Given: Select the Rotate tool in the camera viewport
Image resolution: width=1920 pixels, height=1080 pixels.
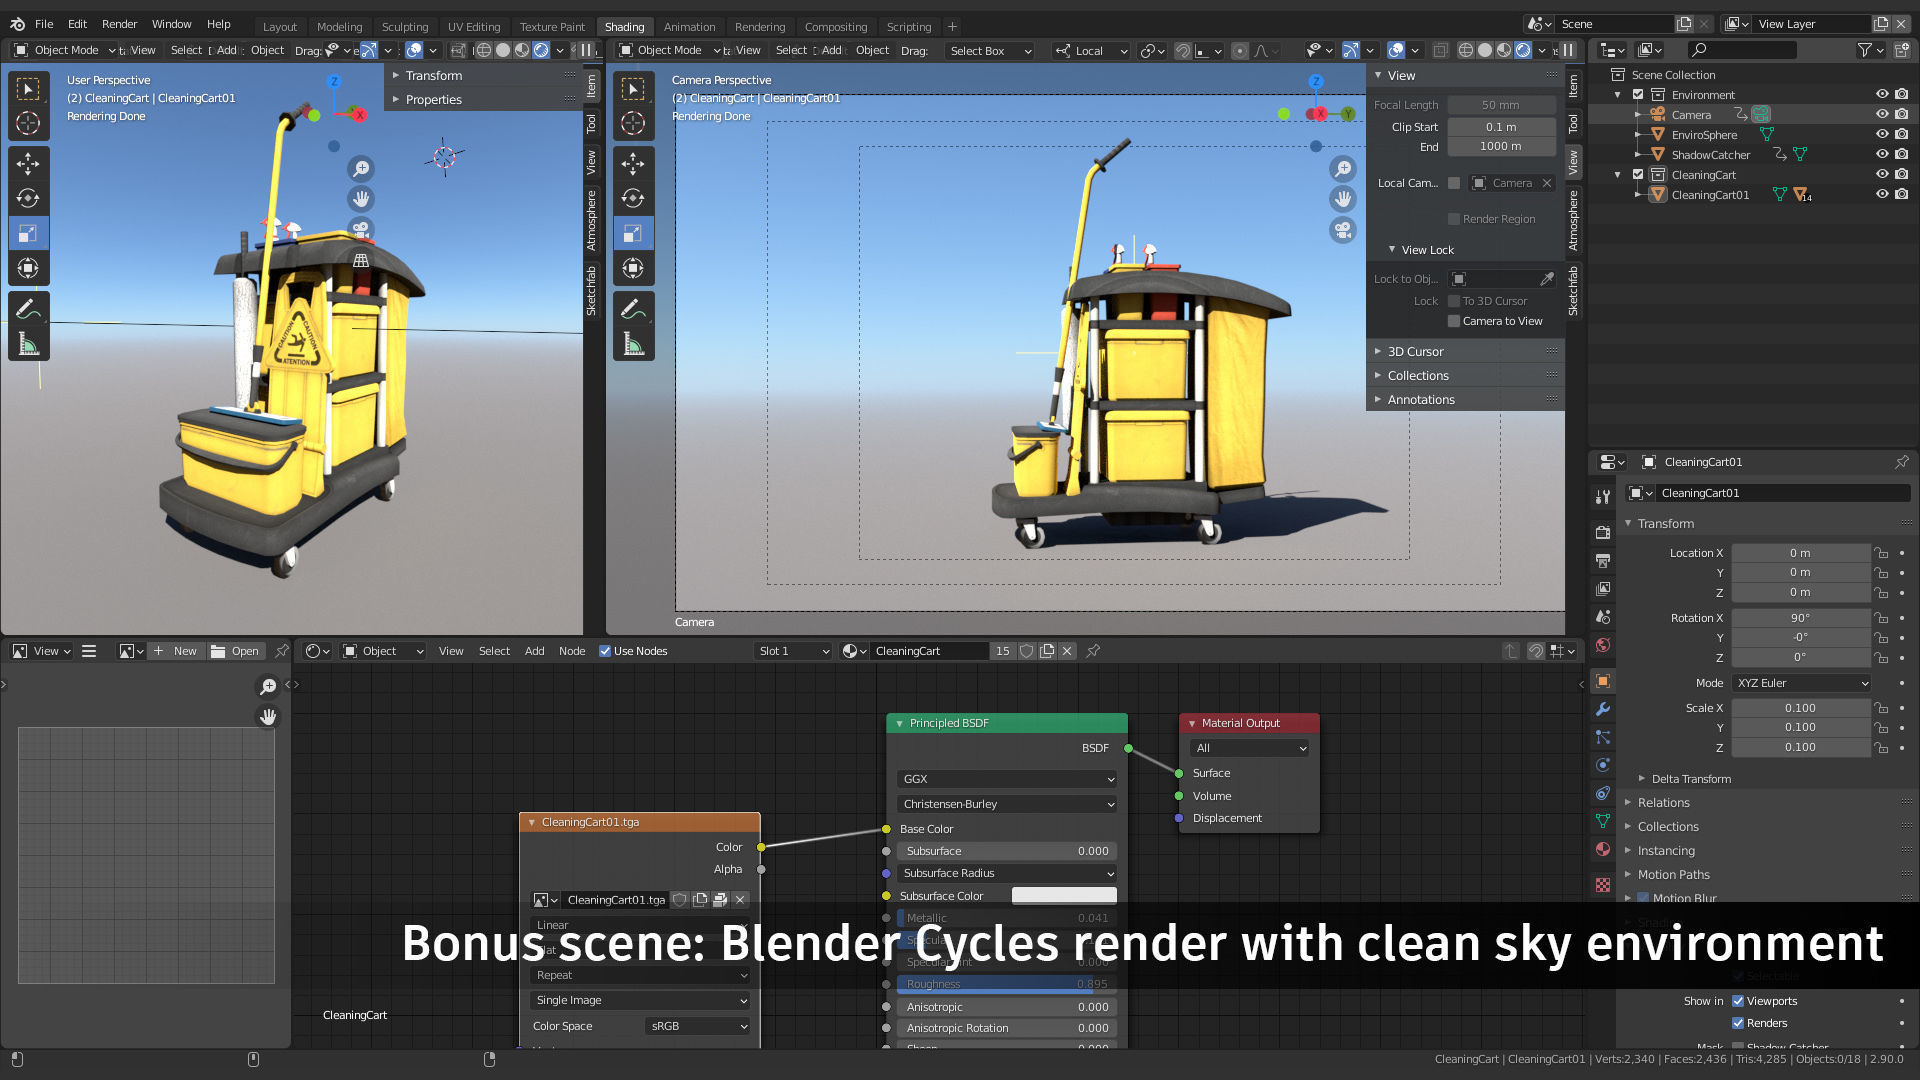Looking at the screenshot, I should click(633, 198).
